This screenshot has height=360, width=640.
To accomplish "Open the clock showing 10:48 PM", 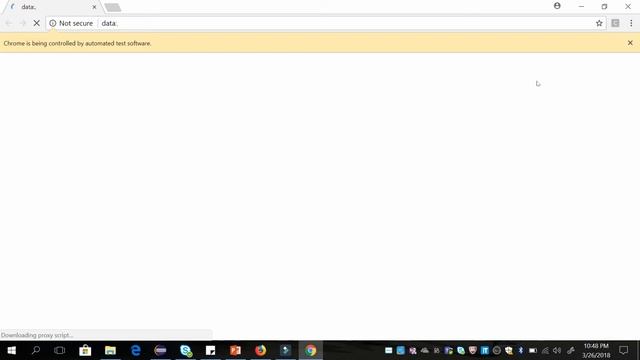I will (596, 350).
